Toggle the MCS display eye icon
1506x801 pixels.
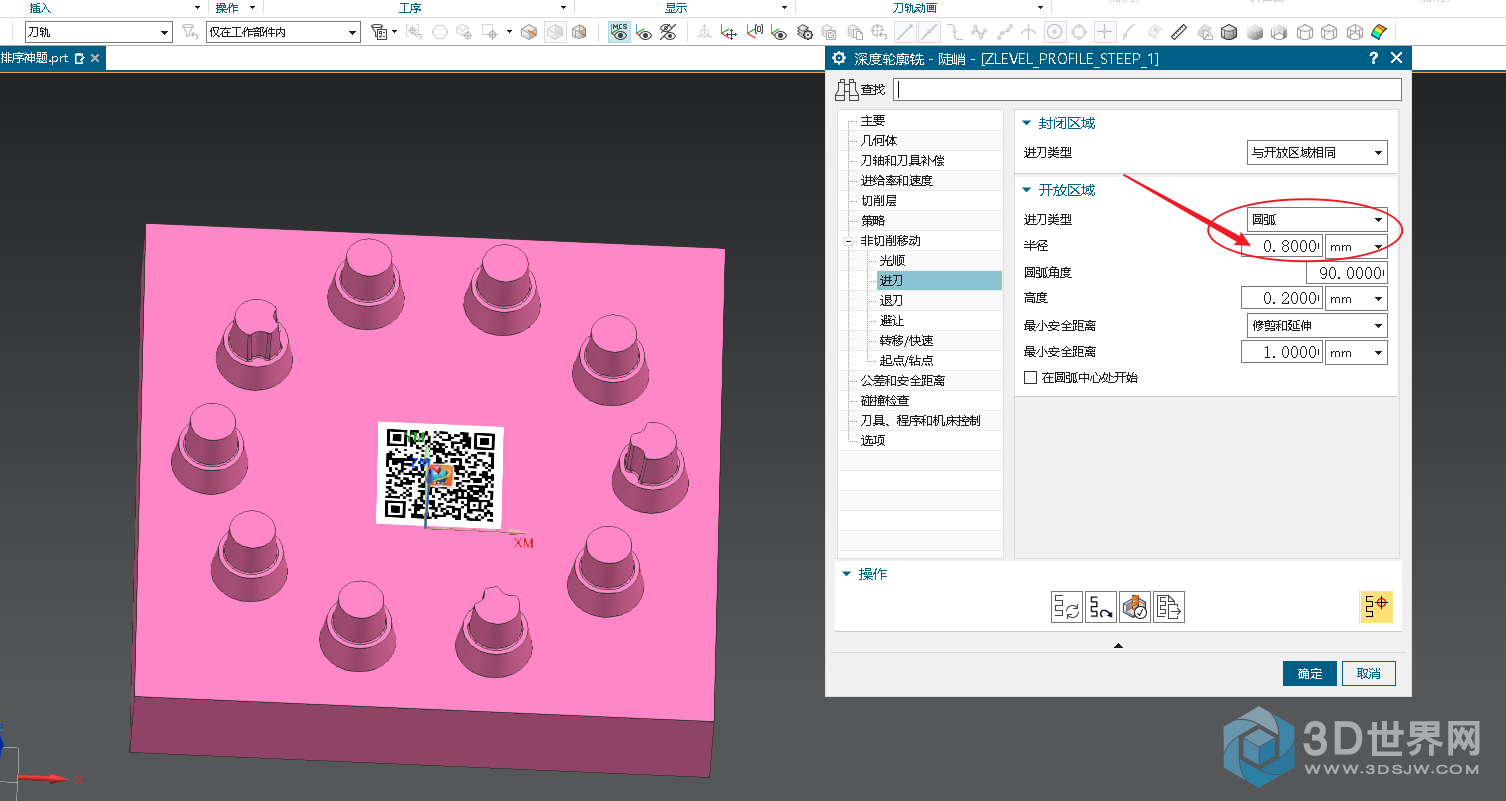(620, 32)
